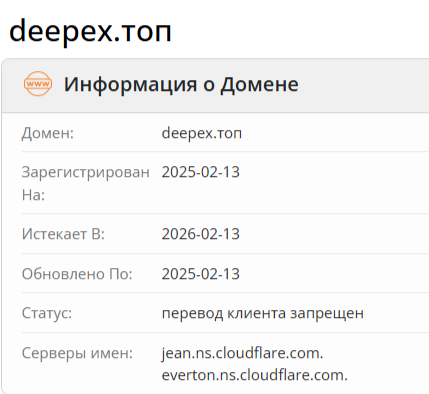This screenshot has width=429, height=394.
Task: Click the Домен: label
Action: click(x=48, y=133)
